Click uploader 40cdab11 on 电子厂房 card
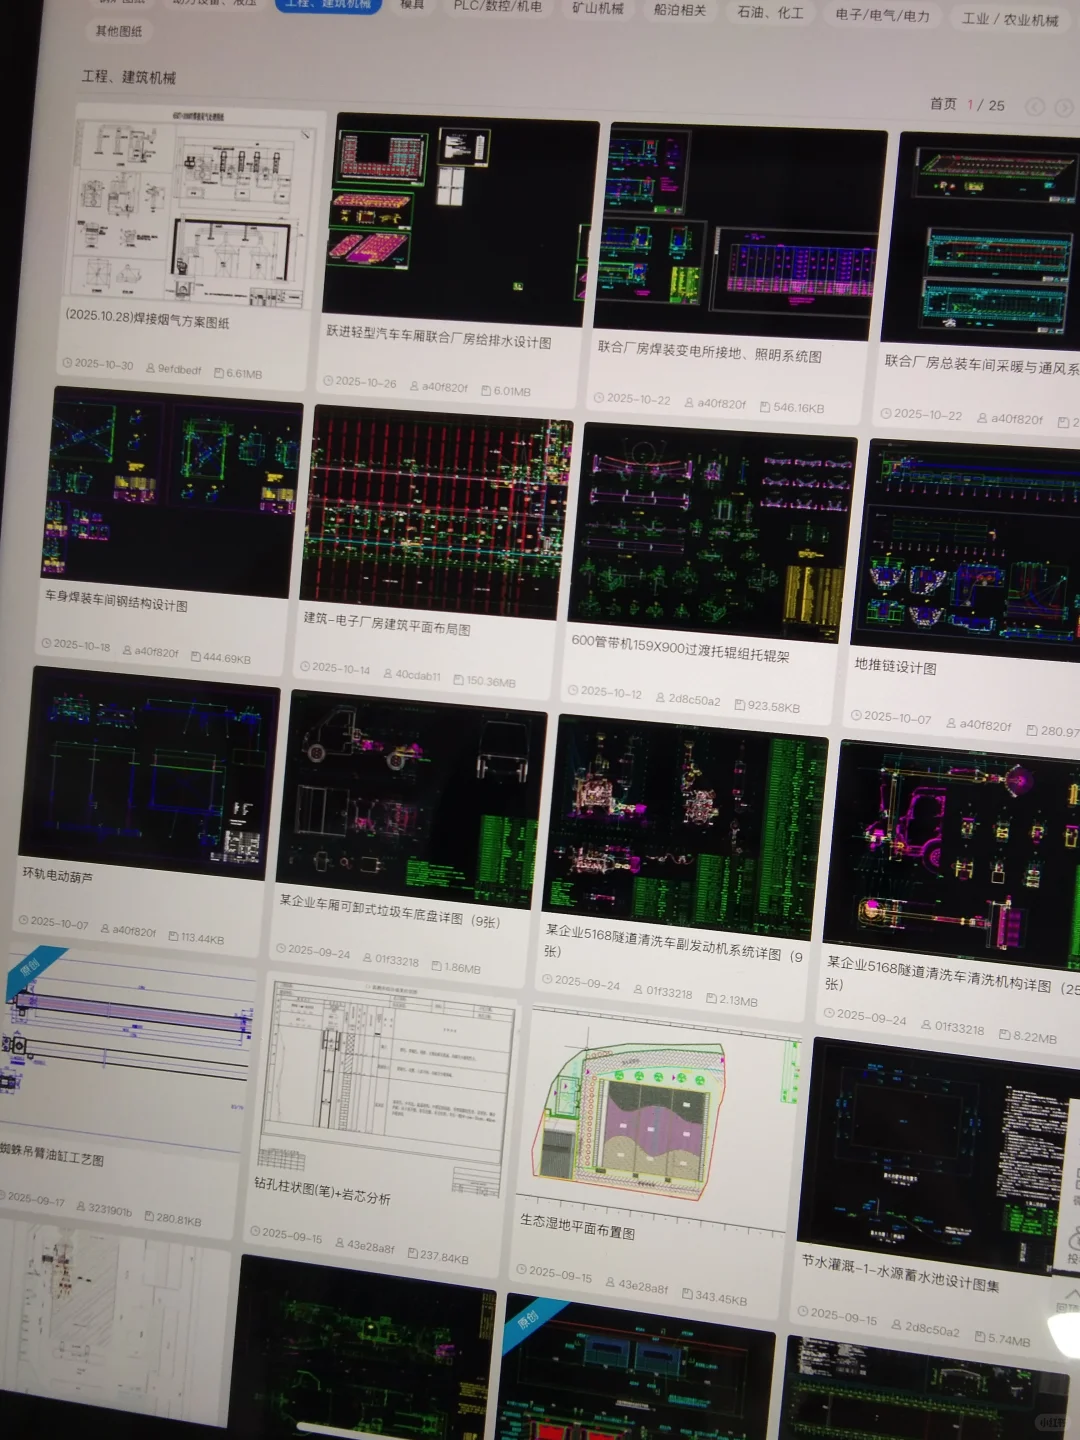This screenshot has height=1440, width=1080. click(x=418, y=675)
